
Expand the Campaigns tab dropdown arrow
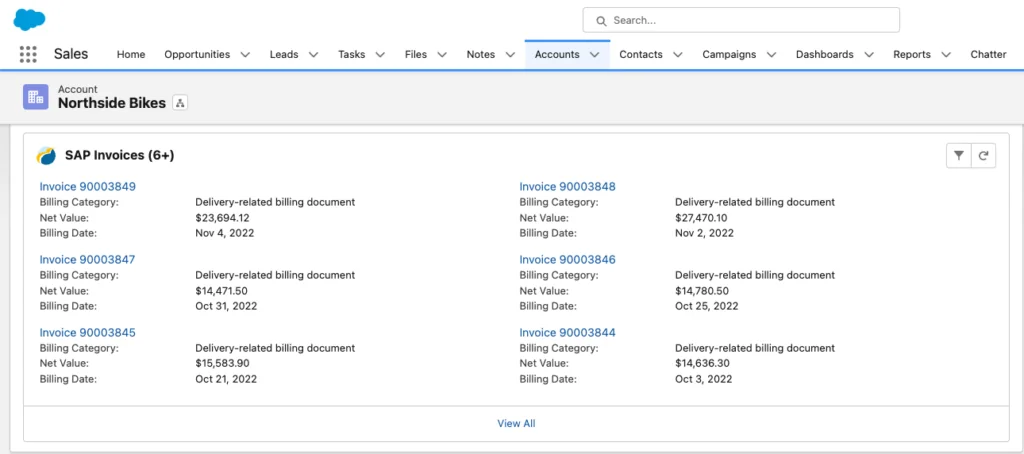(771, 55)
